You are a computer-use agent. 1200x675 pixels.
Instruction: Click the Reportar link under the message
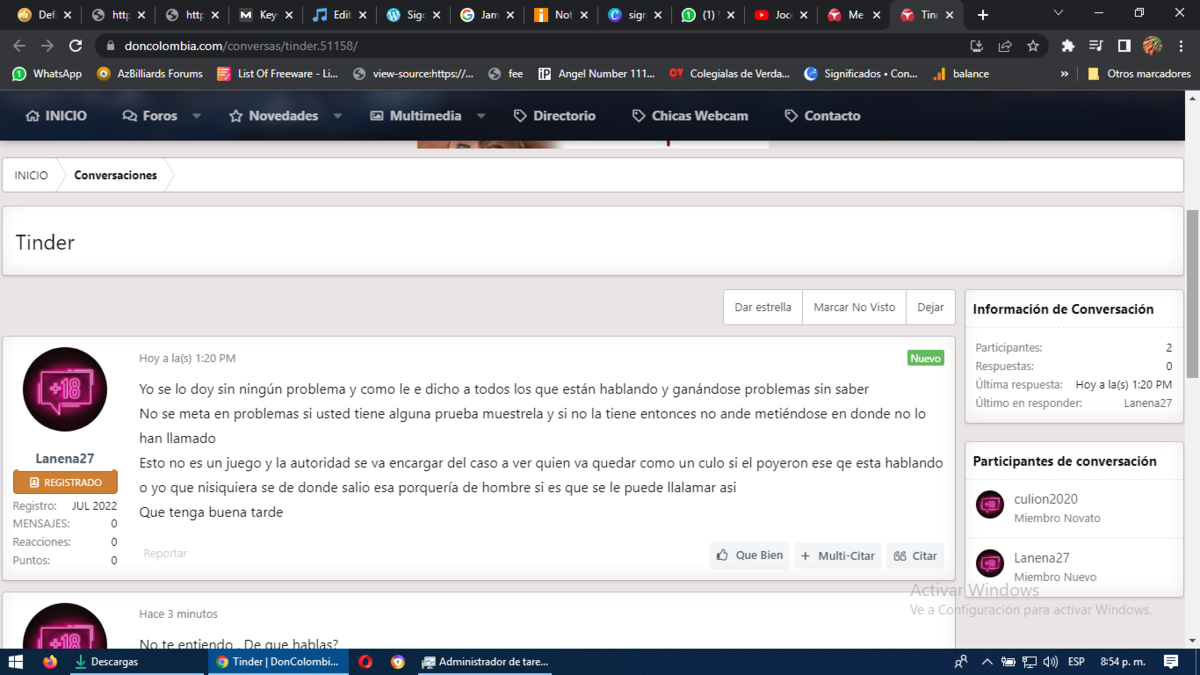coord(165,553)
